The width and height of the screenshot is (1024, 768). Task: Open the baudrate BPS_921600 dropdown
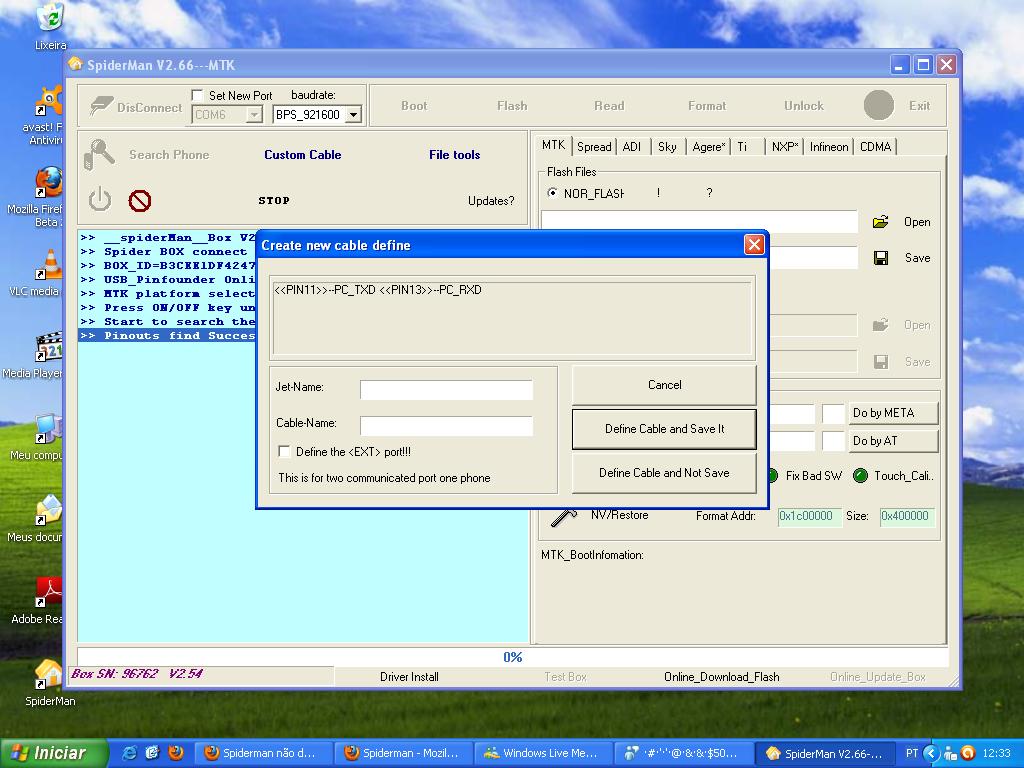coord(353,114)
